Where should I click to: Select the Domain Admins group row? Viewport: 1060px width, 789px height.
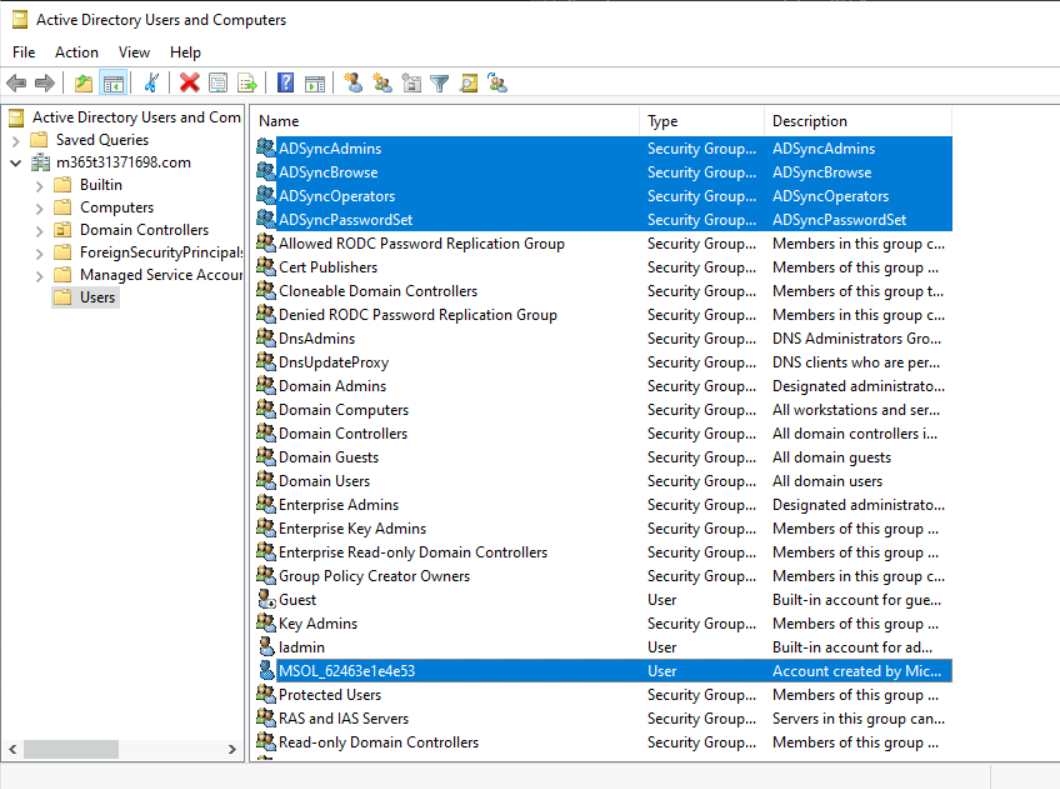click(332, 386)
